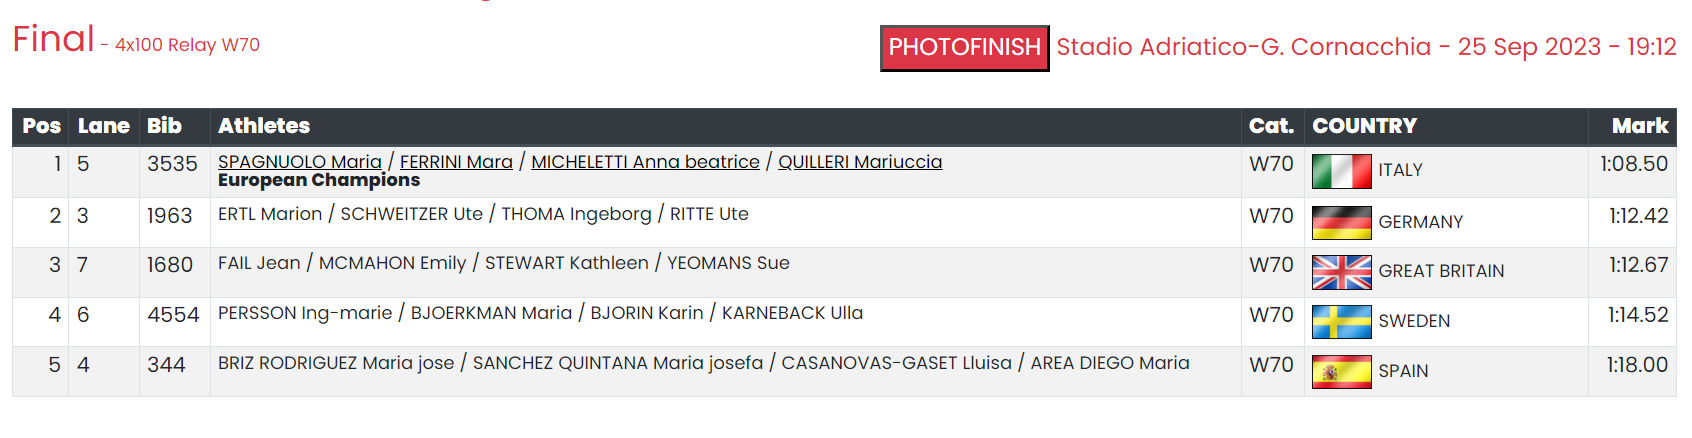Click the Germany flag icon
The image size is (1692, 438).
click(x=1341, y=223)
